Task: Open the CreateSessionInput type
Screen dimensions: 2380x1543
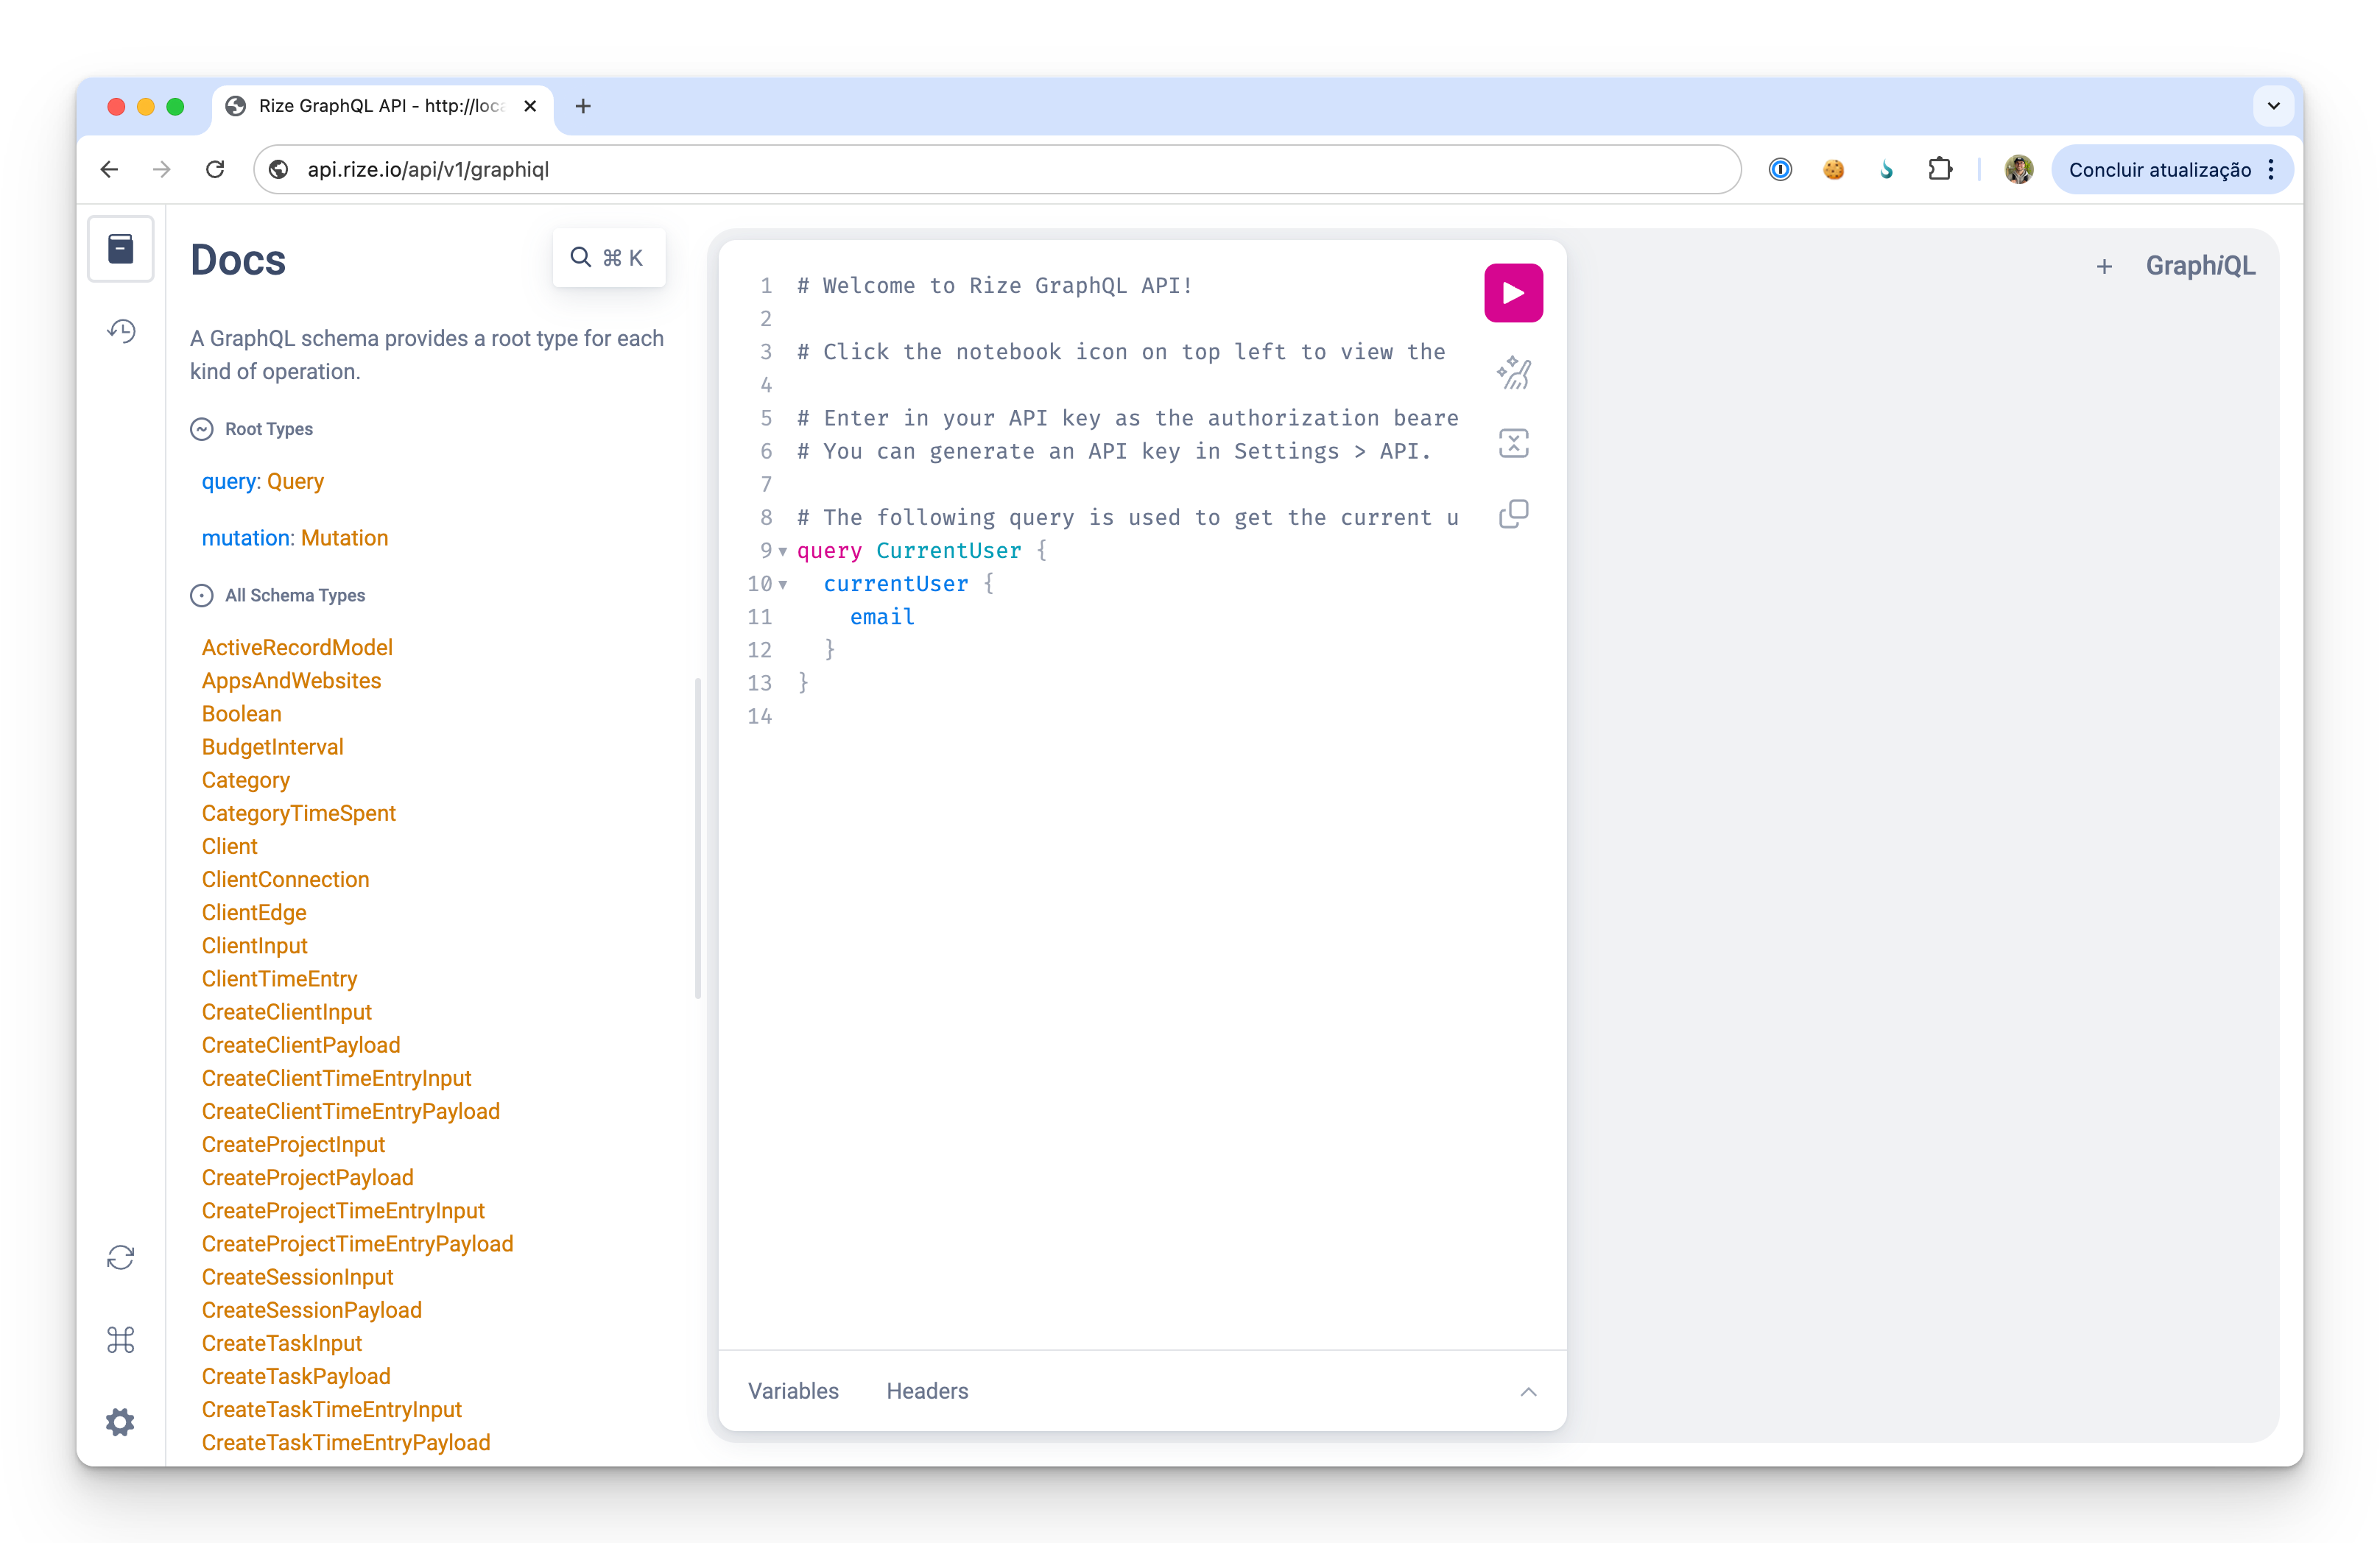Action: click(297, 1278)
